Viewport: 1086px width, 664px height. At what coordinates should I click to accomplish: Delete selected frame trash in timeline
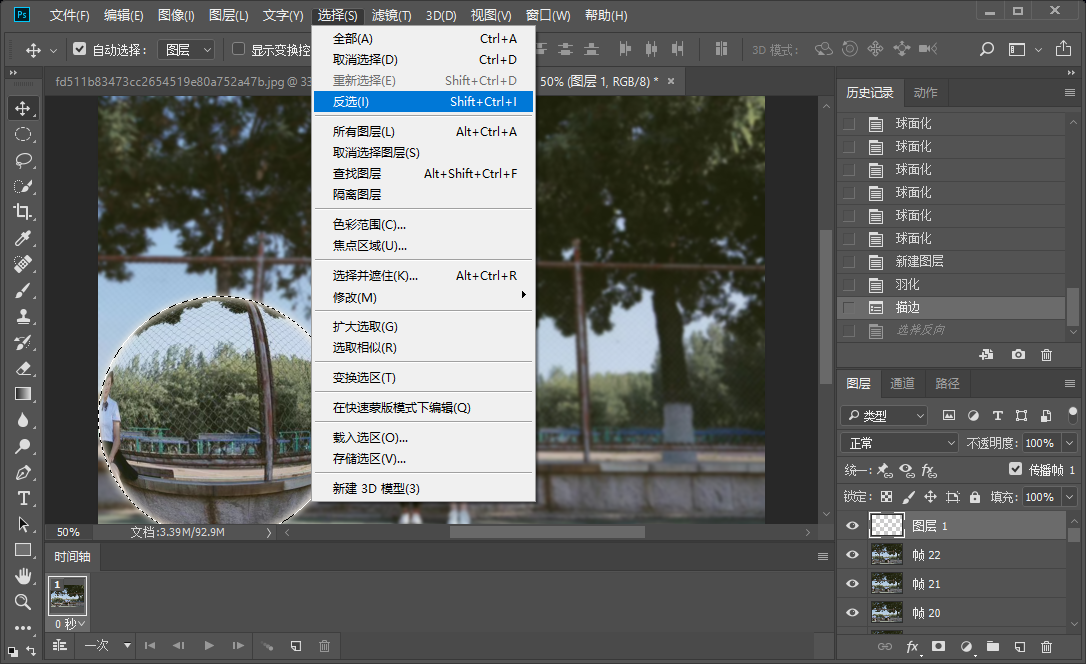coord(324,646)
